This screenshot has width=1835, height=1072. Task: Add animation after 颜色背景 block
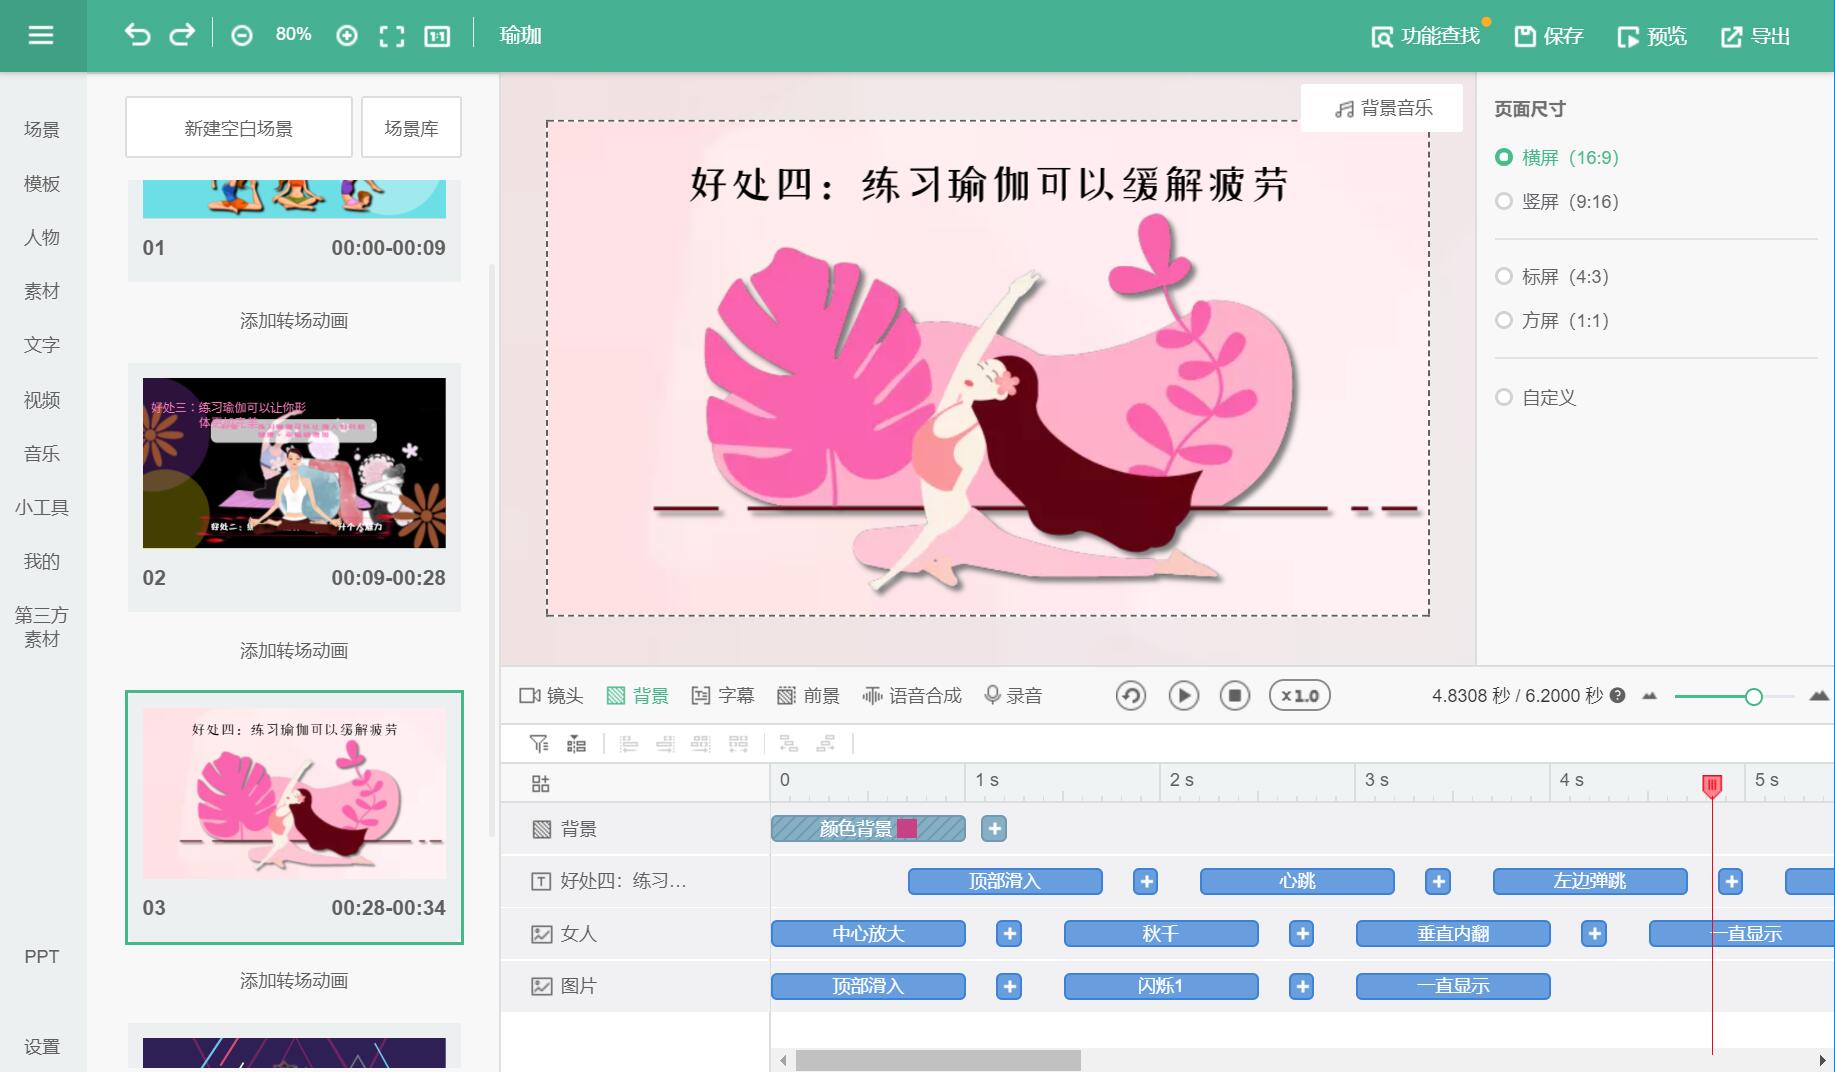tap(994, 828)
